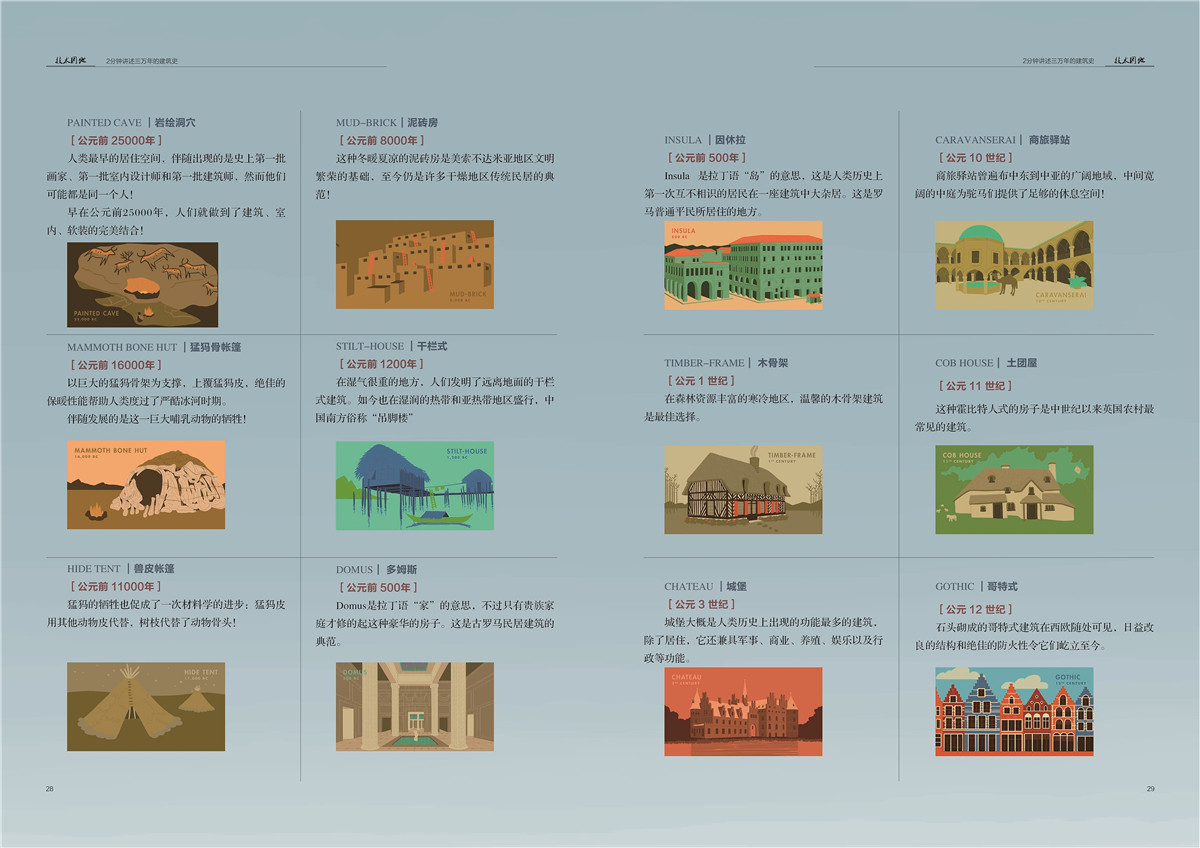Select the date label "公元 11 世纪"
Image resolution: width=1200 pixels, height=848 pixels.
tap(975, 386)
